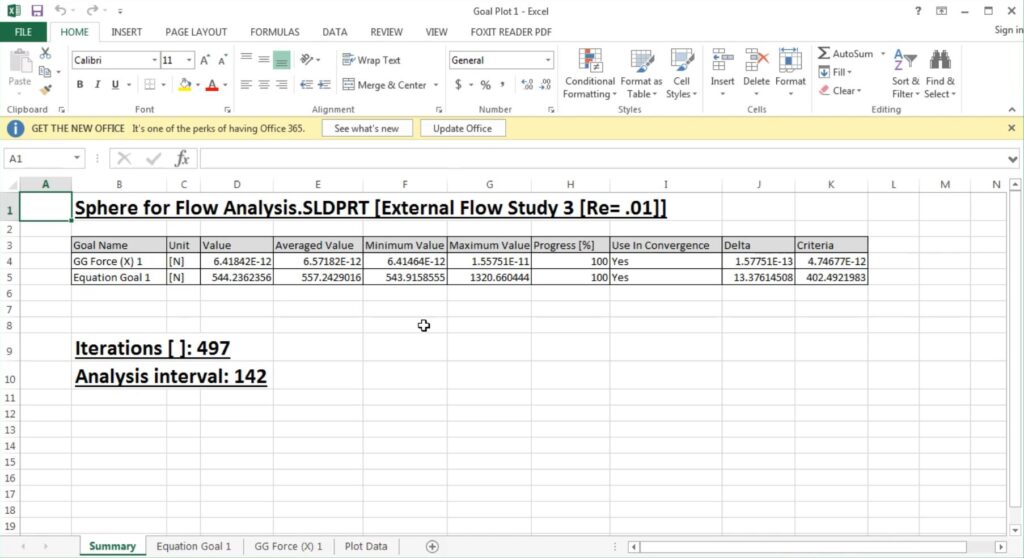Center text horizontally icon
The width and height of the screenshot is (1024, 558).
click(264, 85)
